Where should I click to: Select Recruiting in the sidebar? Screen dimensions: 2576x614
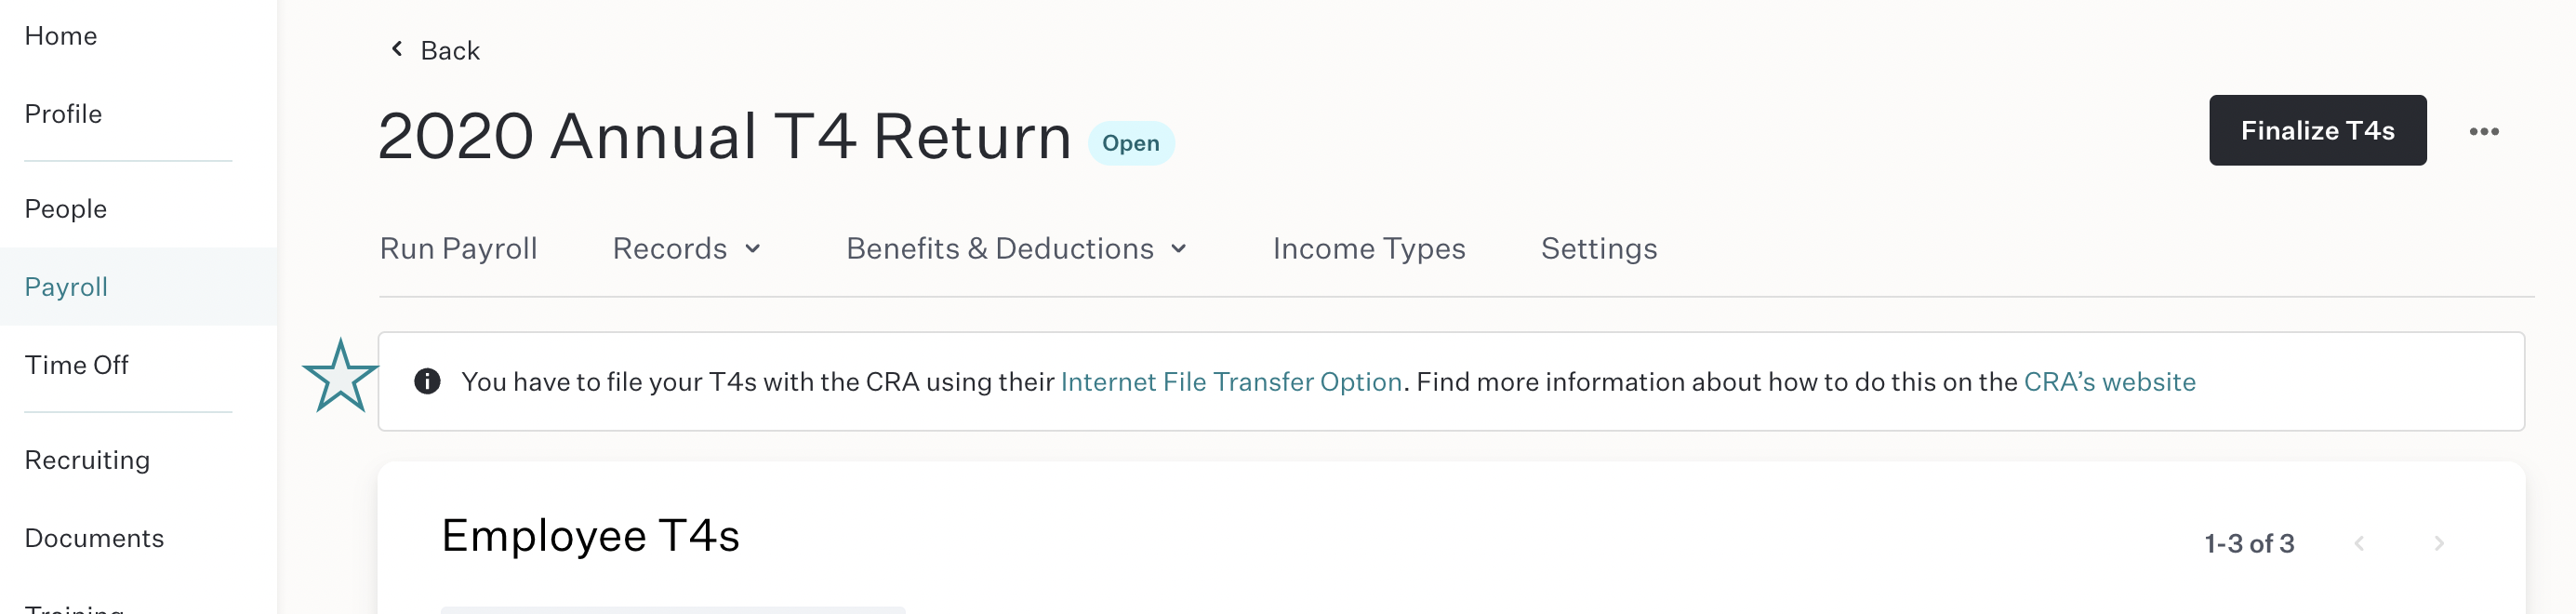point(87,460)
